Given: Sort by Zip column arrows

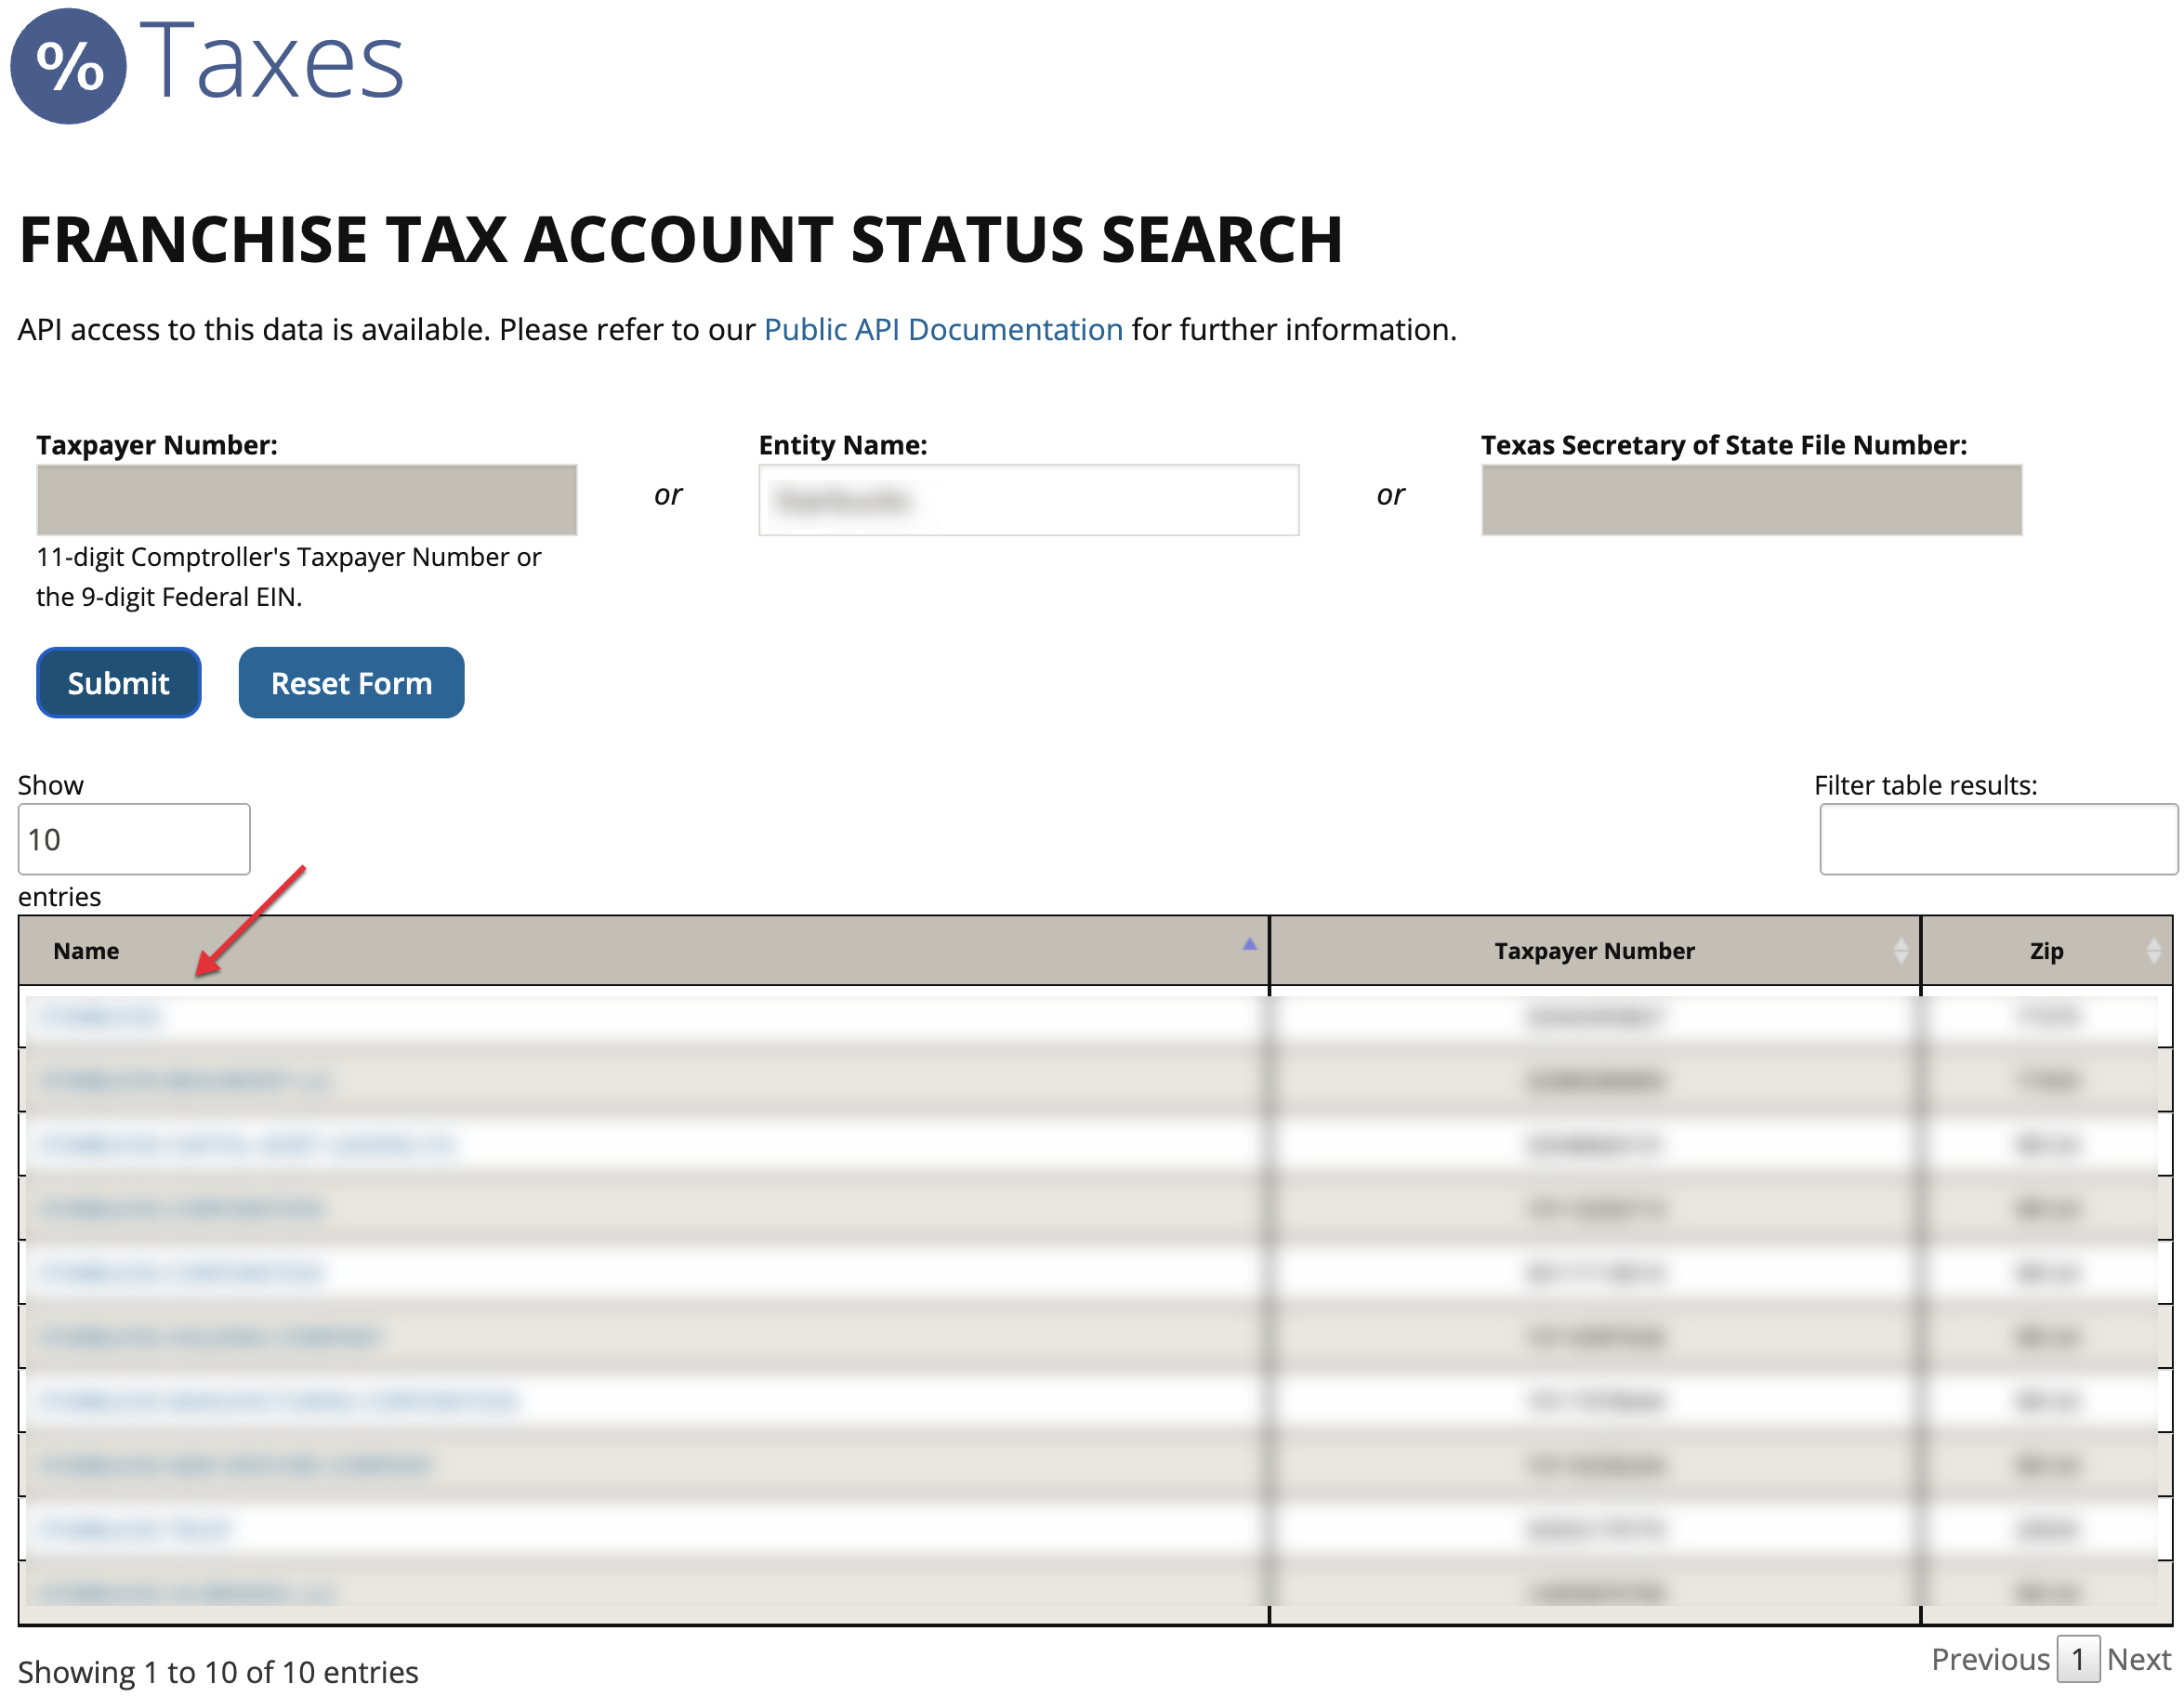Looking at the screenshot, I should (2153, 951).
